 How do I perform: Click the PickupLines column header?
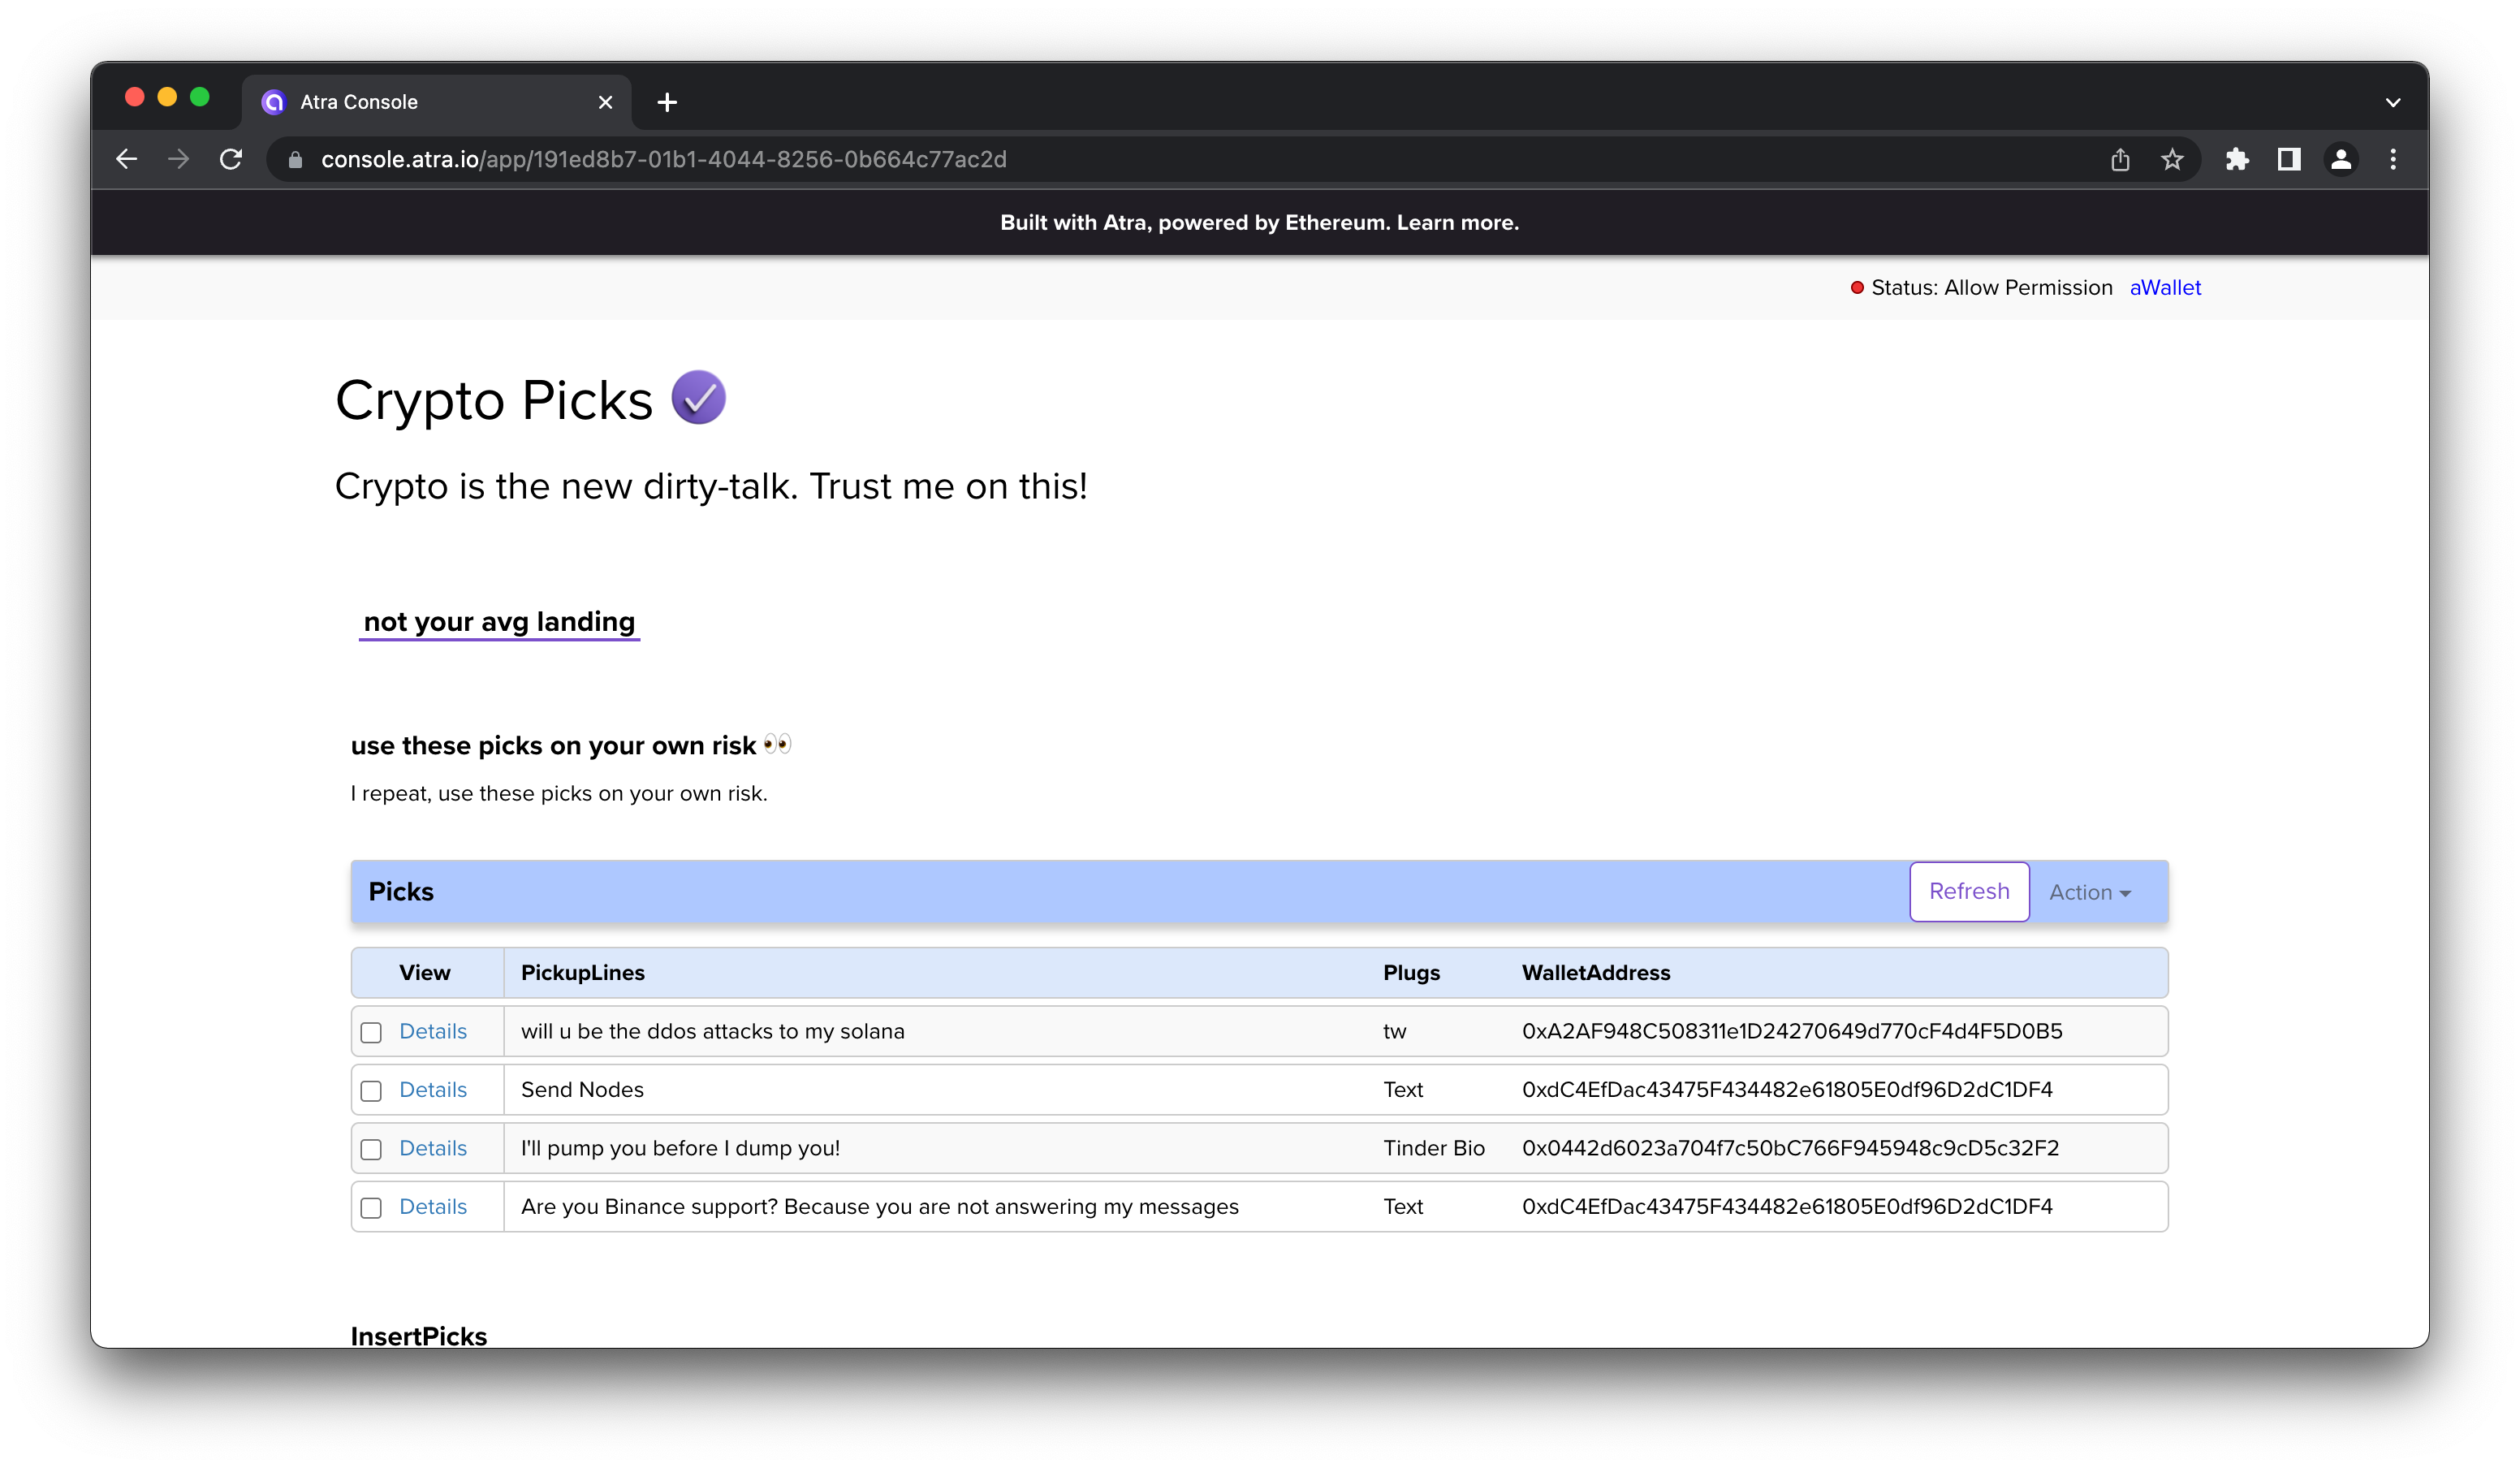point(583,972)
